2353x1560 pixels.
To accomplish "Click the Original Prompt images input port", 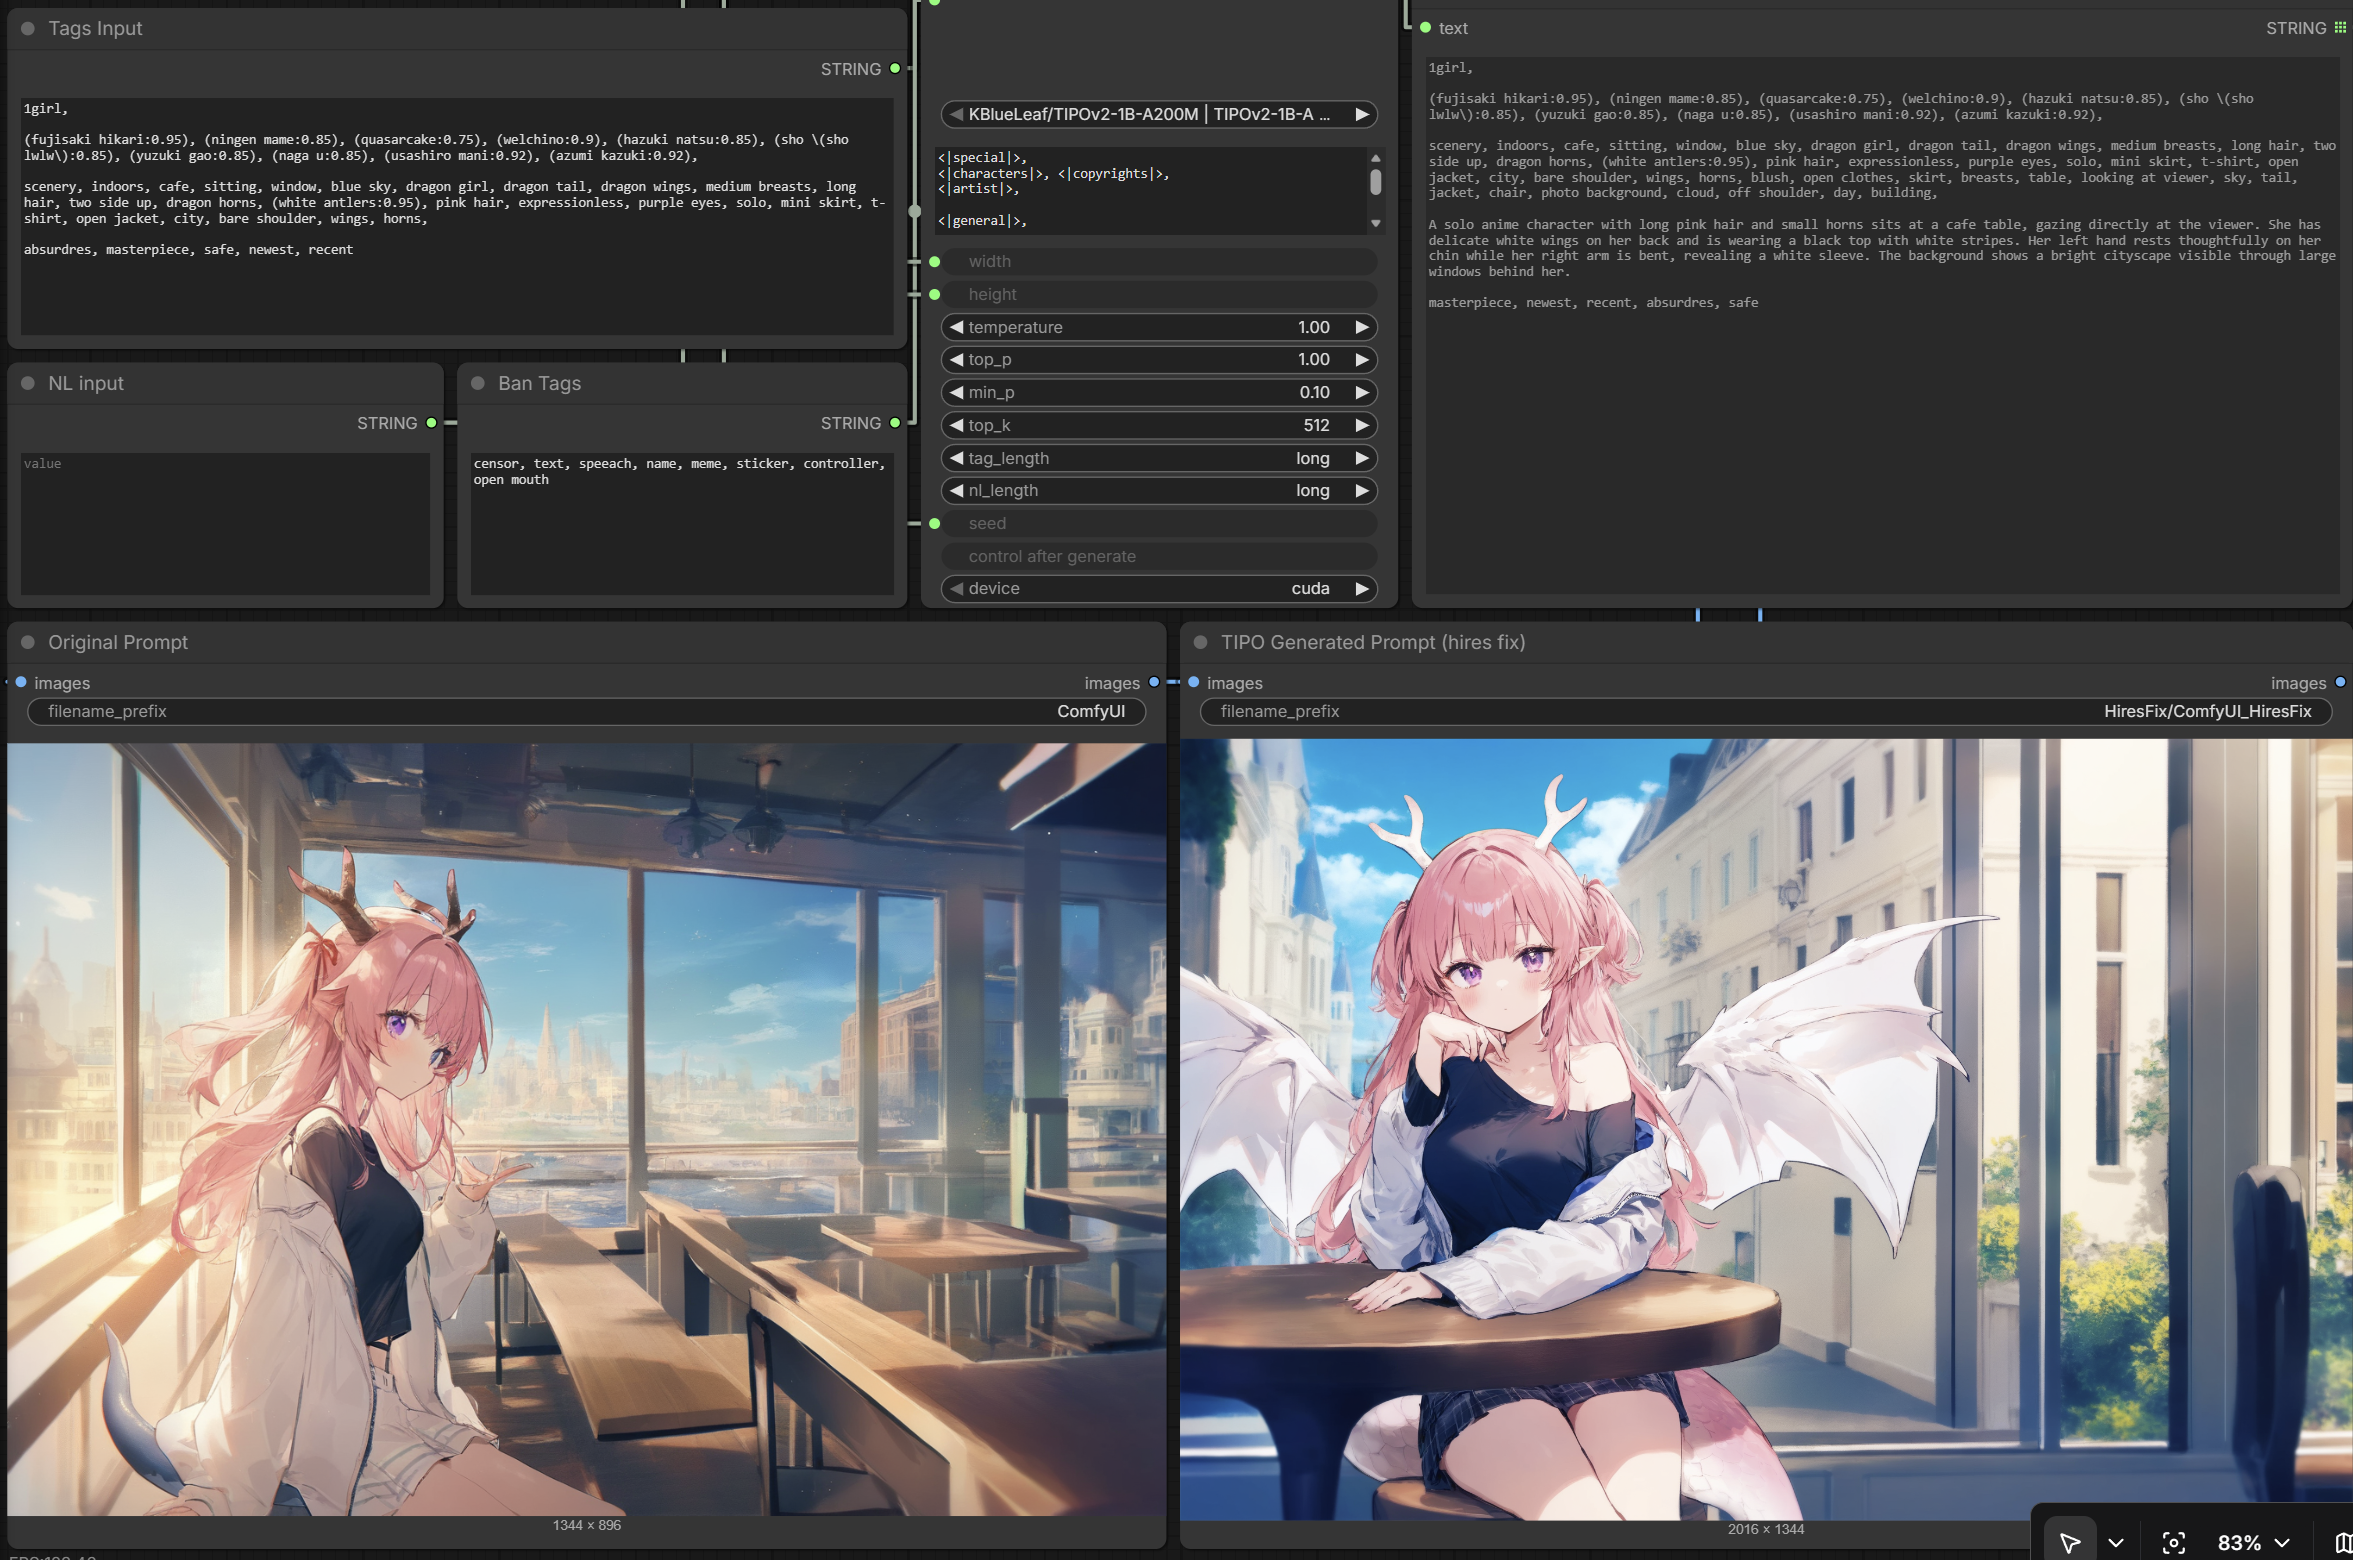I will (20, 682).
